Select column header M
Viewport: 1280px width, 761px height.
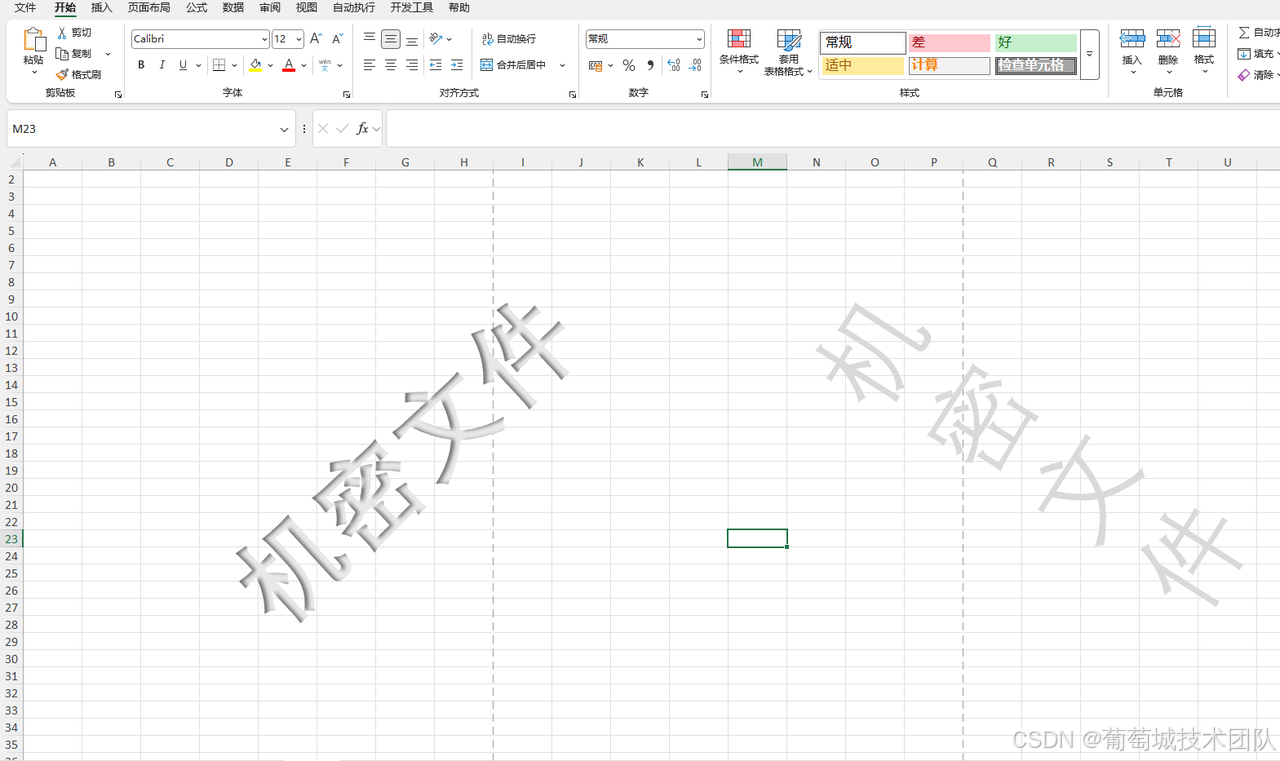click(757, 162)
